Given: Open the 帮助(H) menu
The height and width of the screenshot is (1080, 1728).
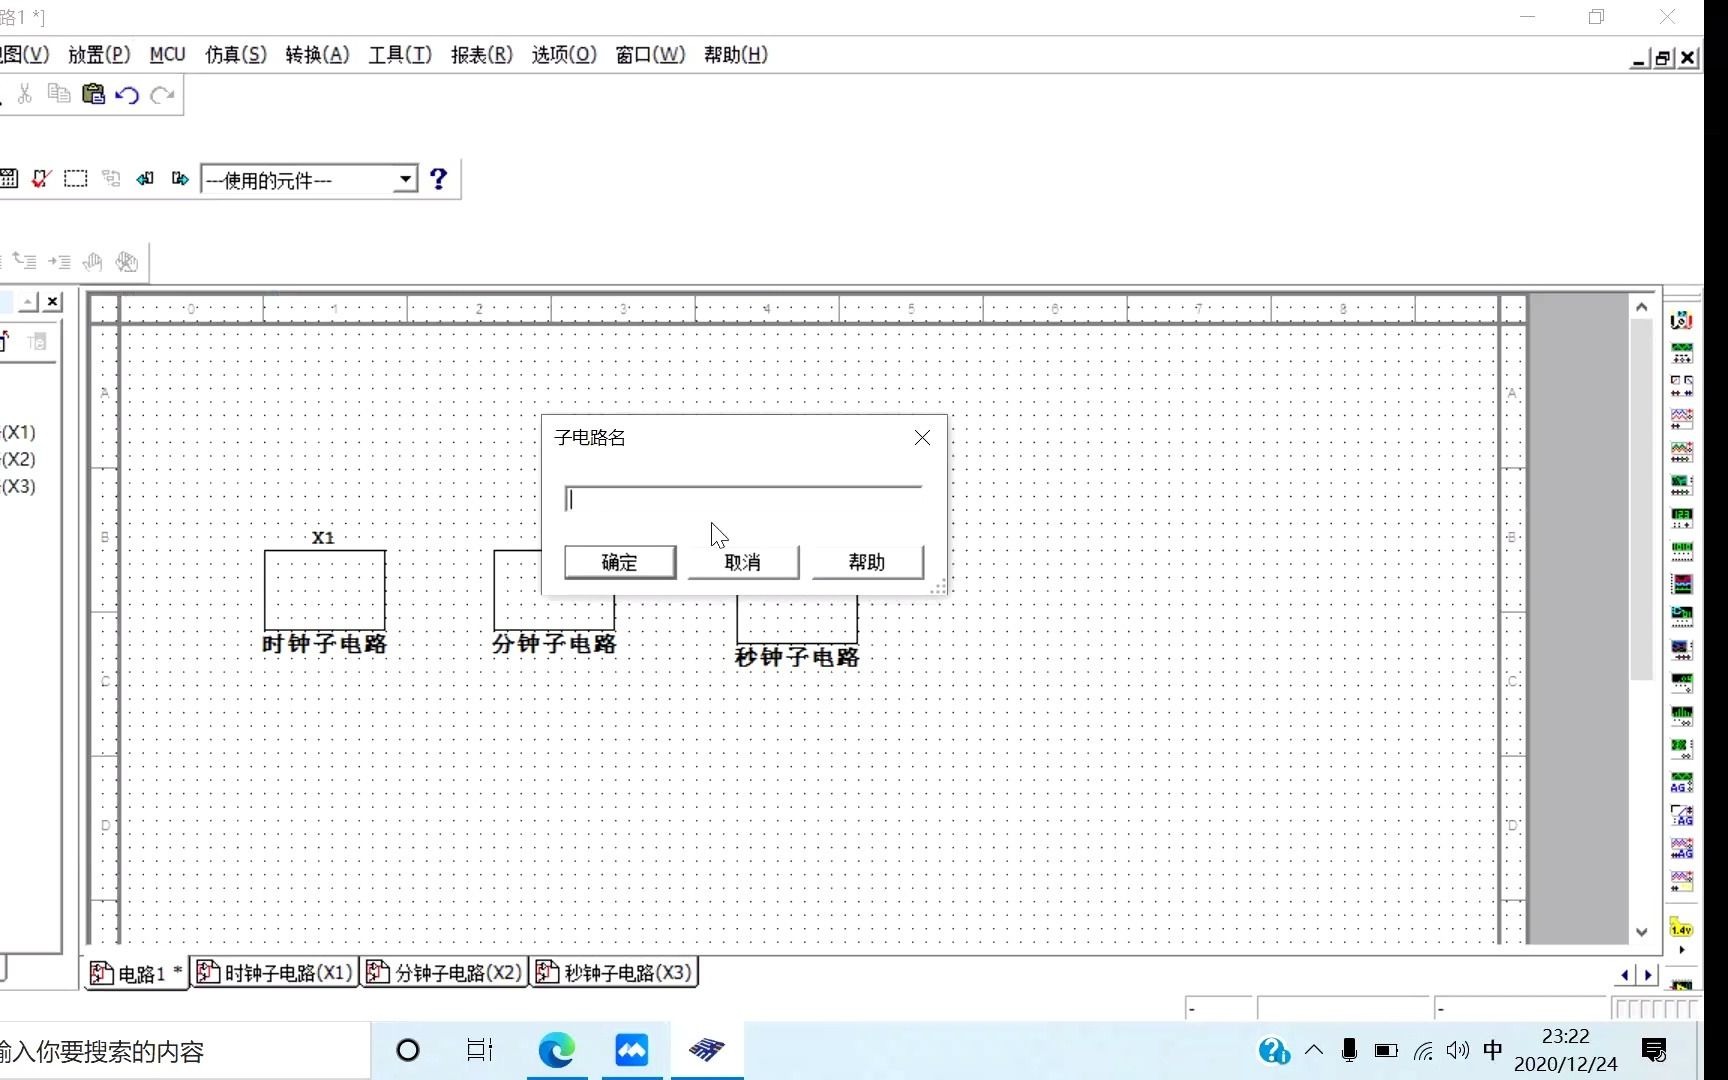Looking at the screenshot, I should point(736,55).
